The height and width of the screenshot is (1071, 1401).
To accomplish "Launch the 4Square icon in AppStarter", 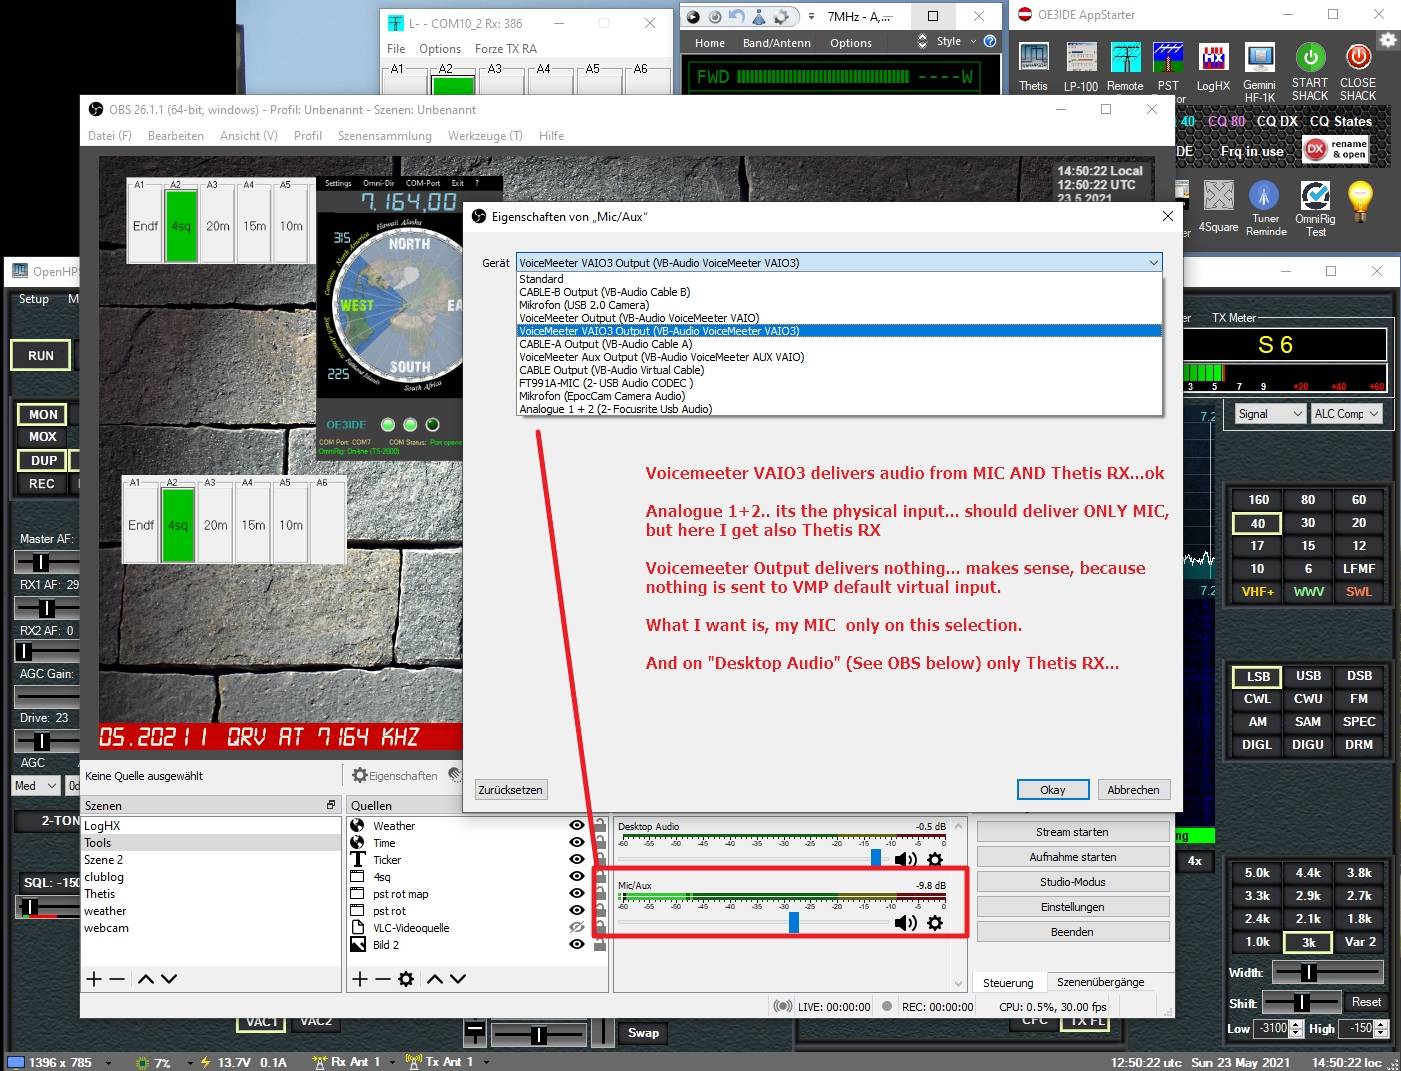I will [x=1219, y=195].
